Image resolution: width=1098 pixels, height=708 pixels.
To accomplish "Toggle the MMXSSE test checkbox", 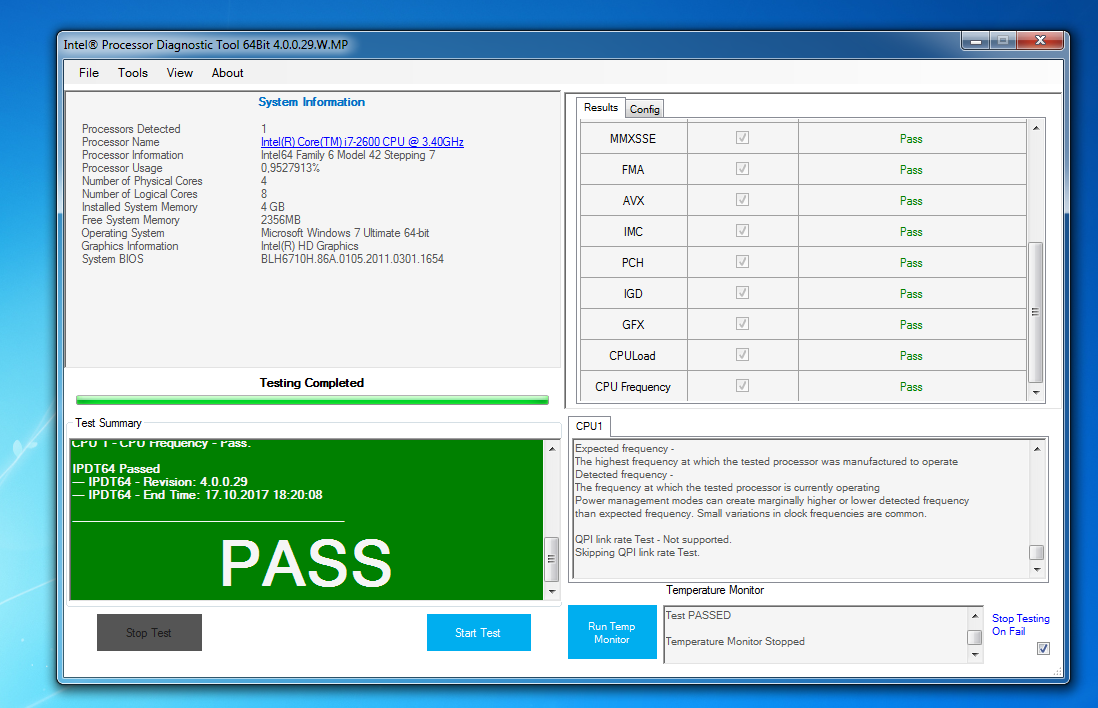I will click(x=742, y=138).
